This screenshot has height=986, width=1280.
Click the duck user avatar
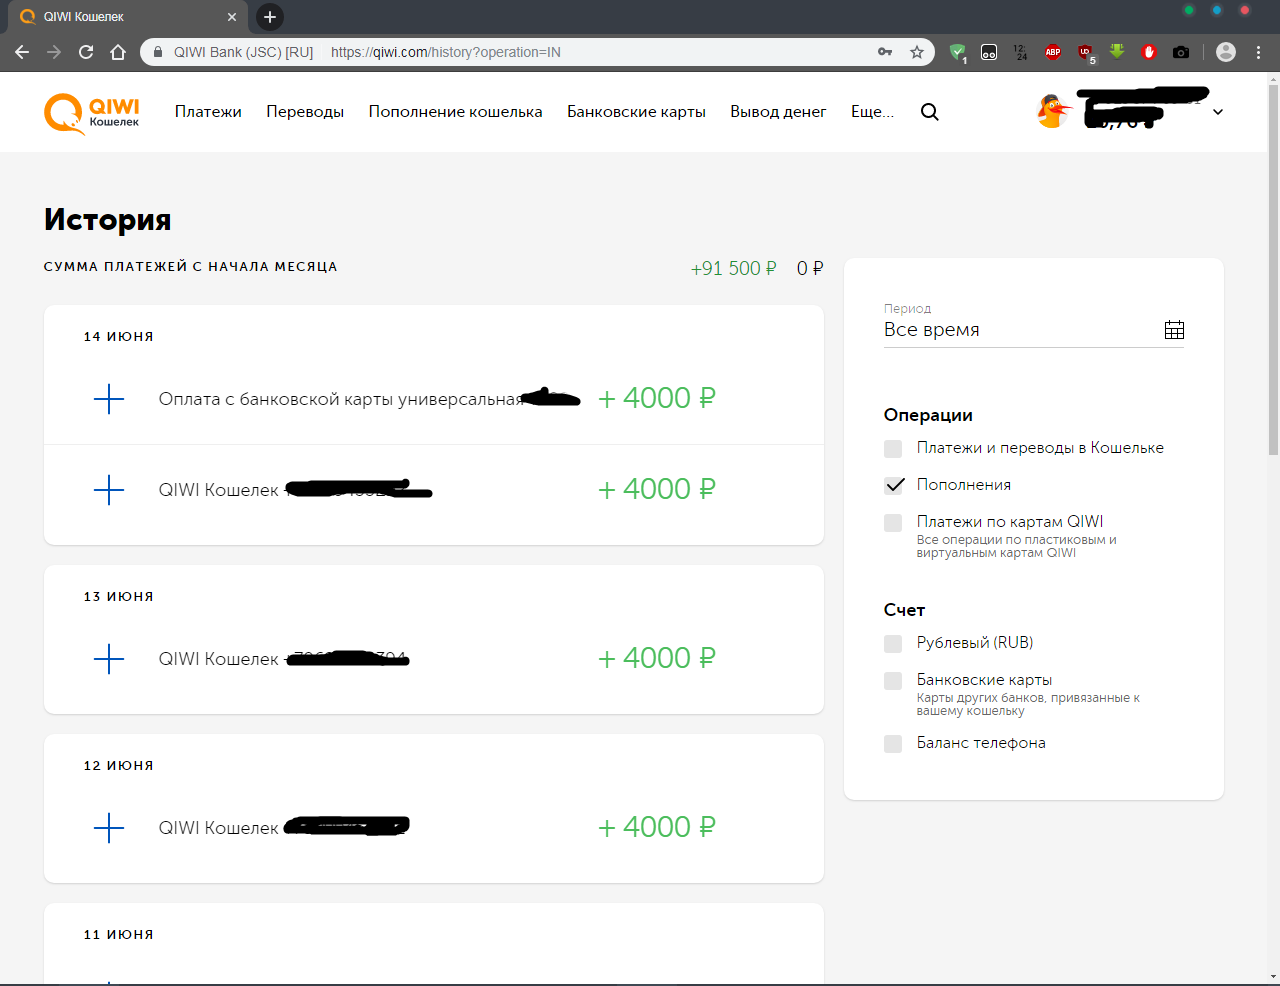point(1053,111)
